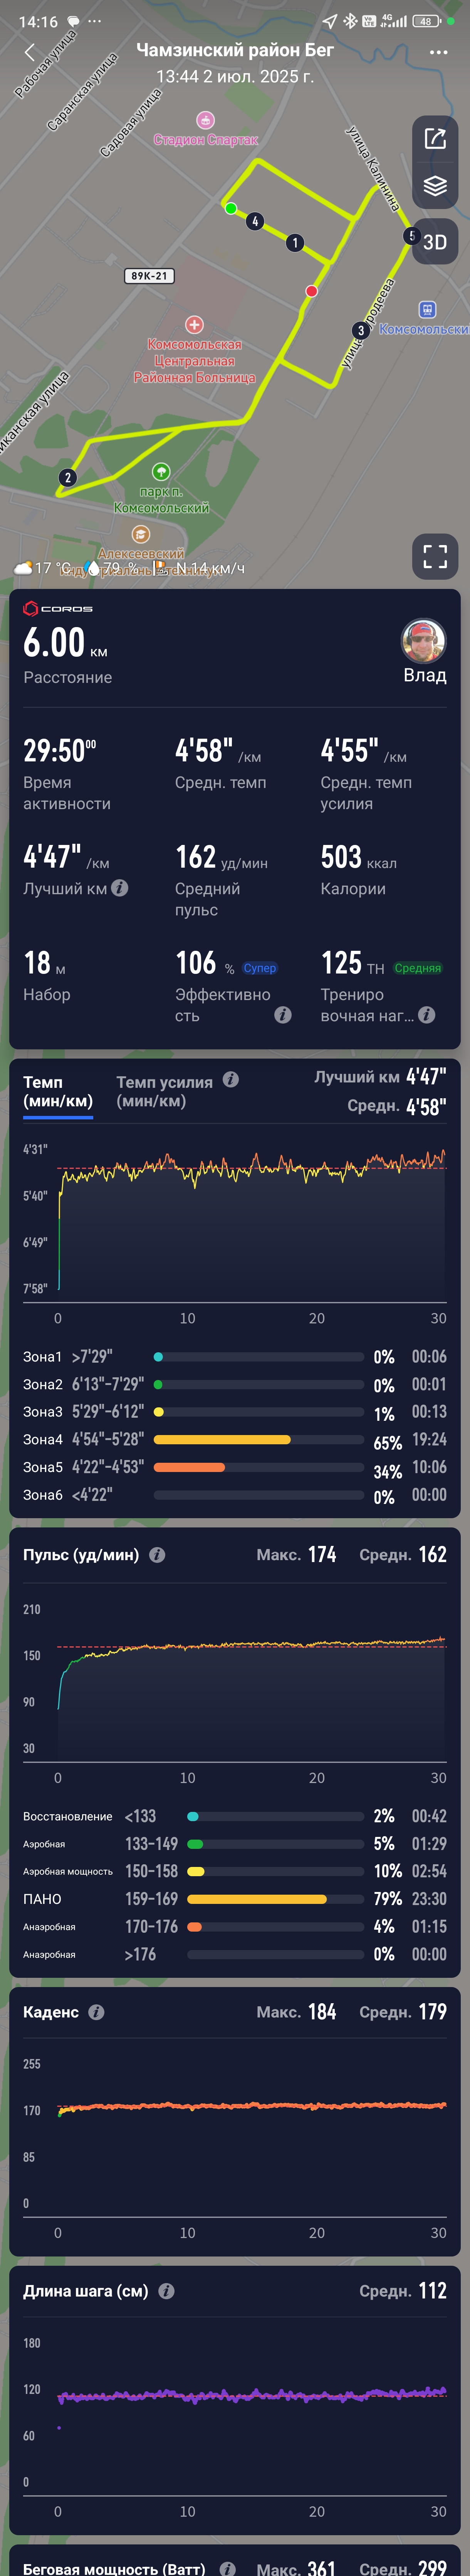Tap the Зона5 pace bar
The width and height of the screenshot is (470, 2576).
tap(258, 1467)
